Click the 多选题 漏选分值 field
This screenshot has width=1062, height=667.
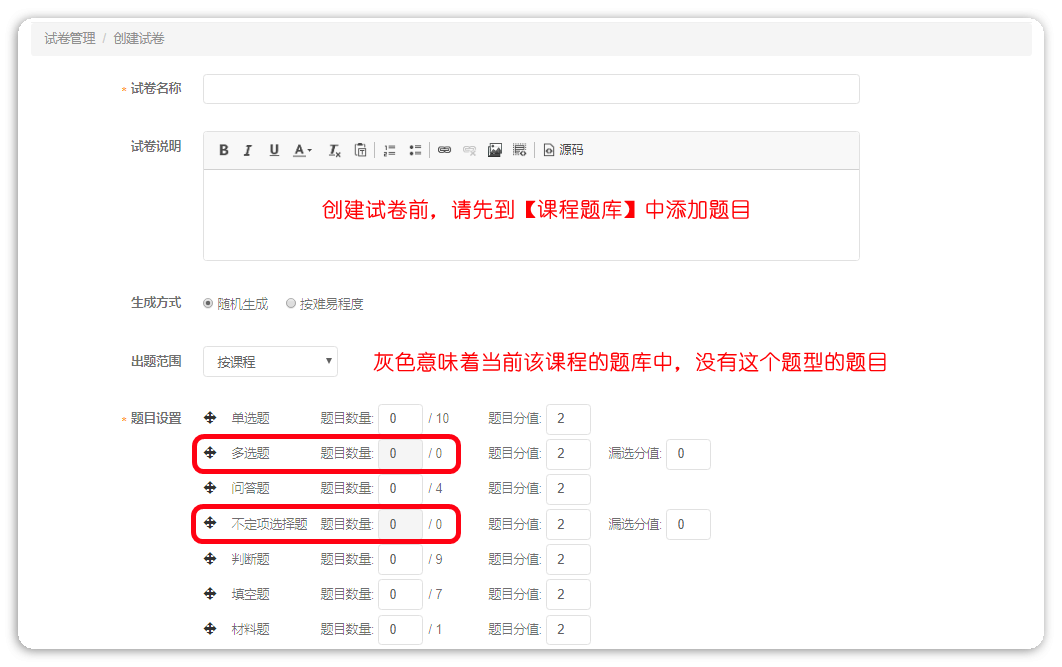(688, 454)
